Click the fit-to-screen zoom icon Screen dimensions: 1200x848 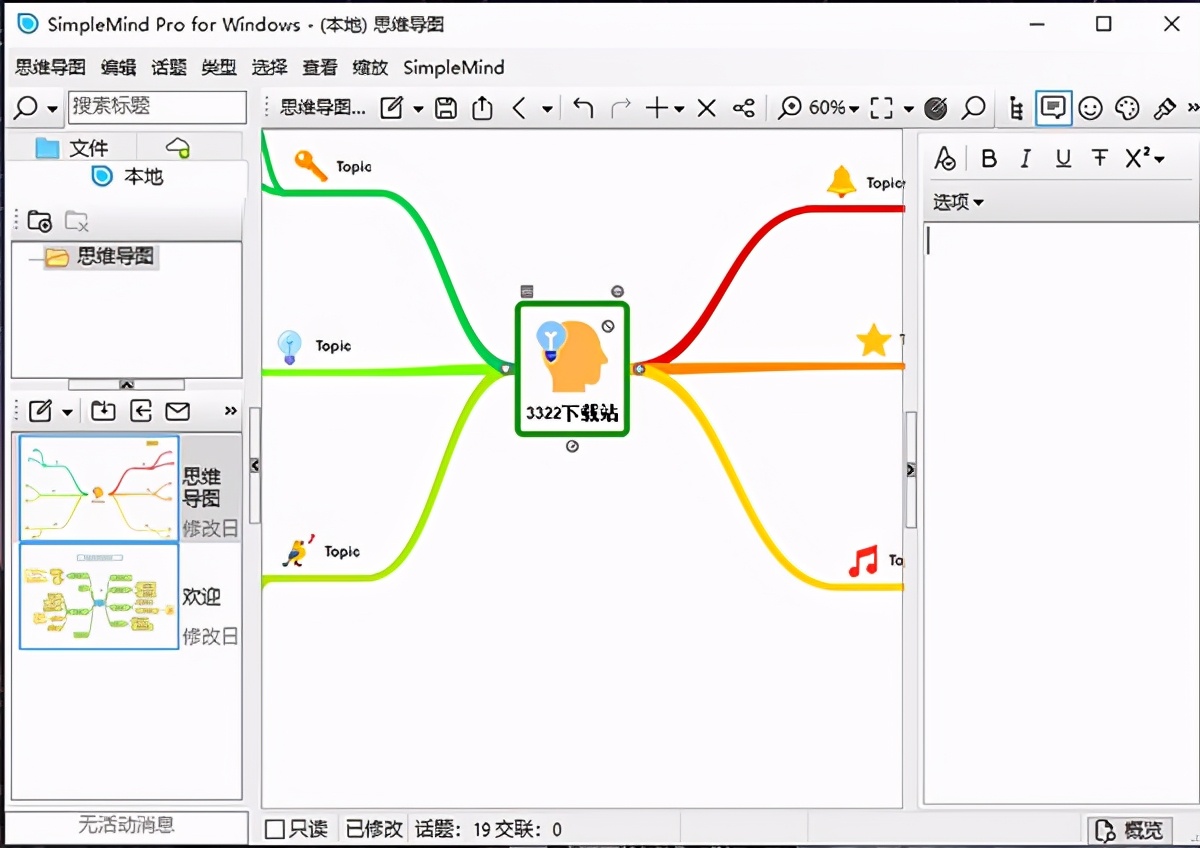(x=881, y=107)
